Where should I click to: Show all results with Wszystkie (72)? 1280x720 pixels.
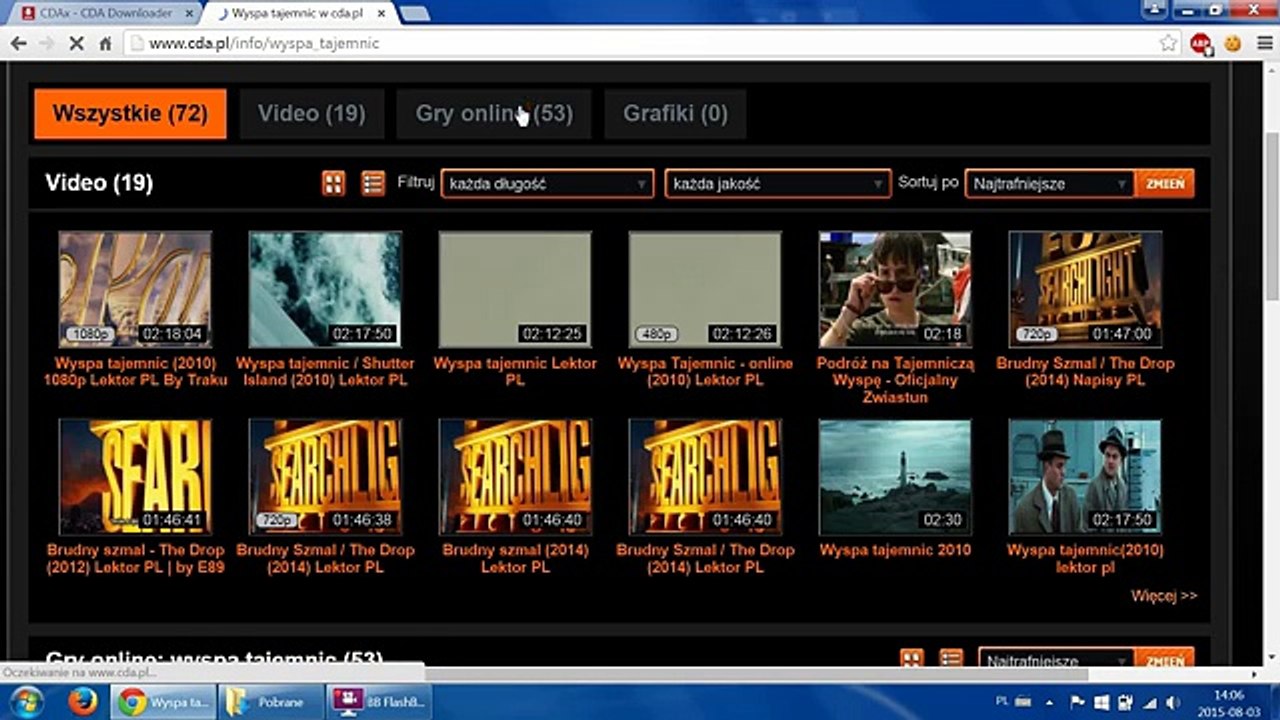[x=130, y=114]
